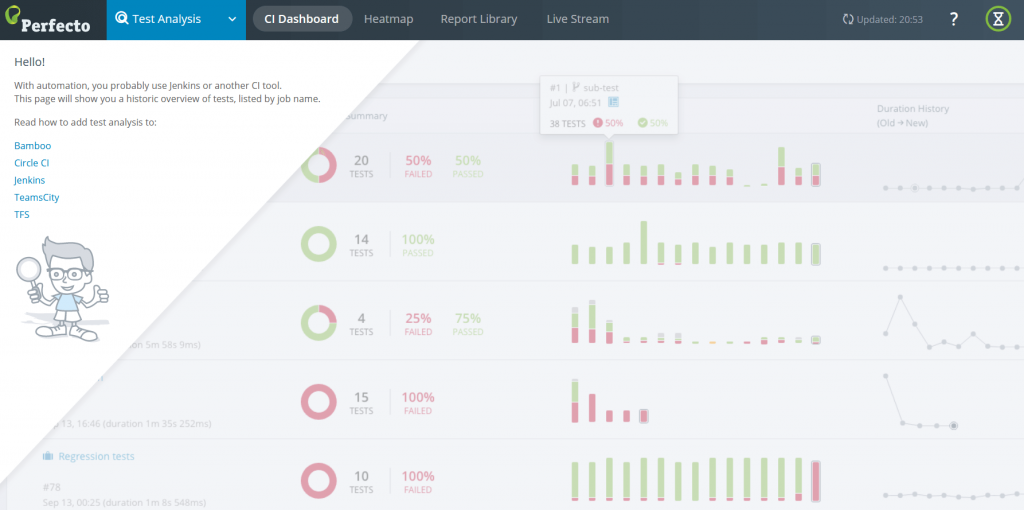Click the report icon in build tooltip
1024x510 pixels.
coord(614,102)
